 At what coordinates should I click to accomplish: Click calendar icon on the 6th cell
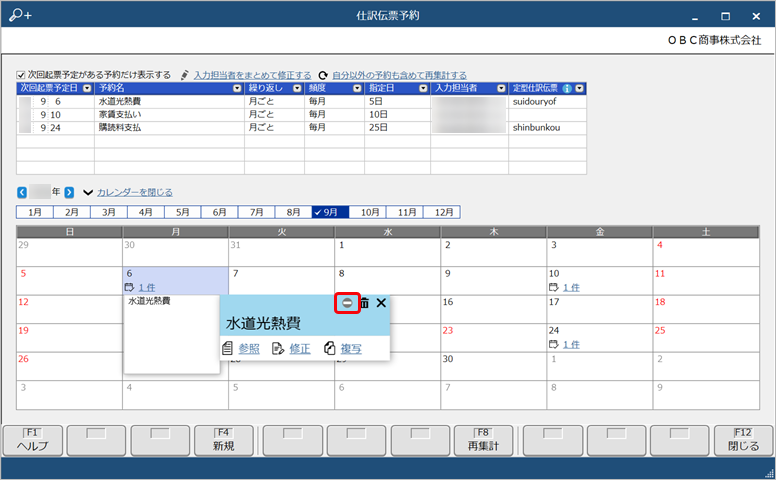(x=130, y=287)
